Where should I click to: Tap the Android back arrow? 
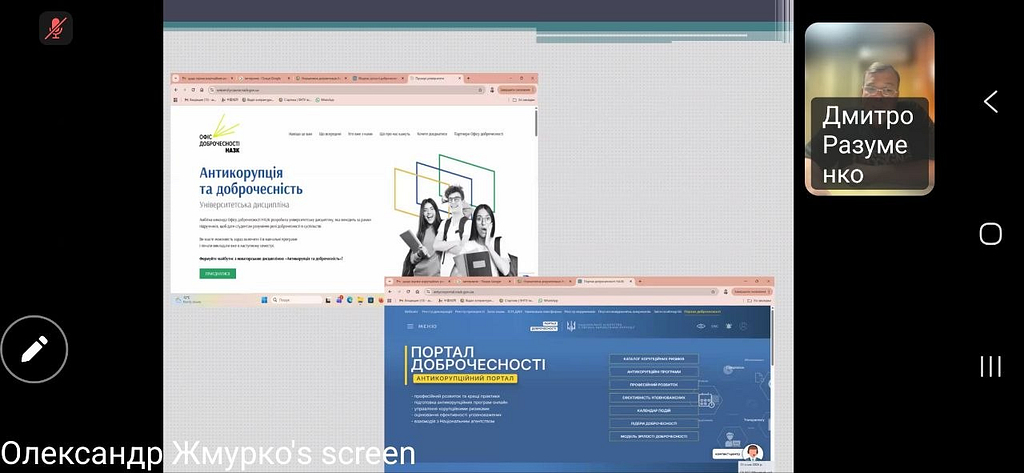[991, 101]
